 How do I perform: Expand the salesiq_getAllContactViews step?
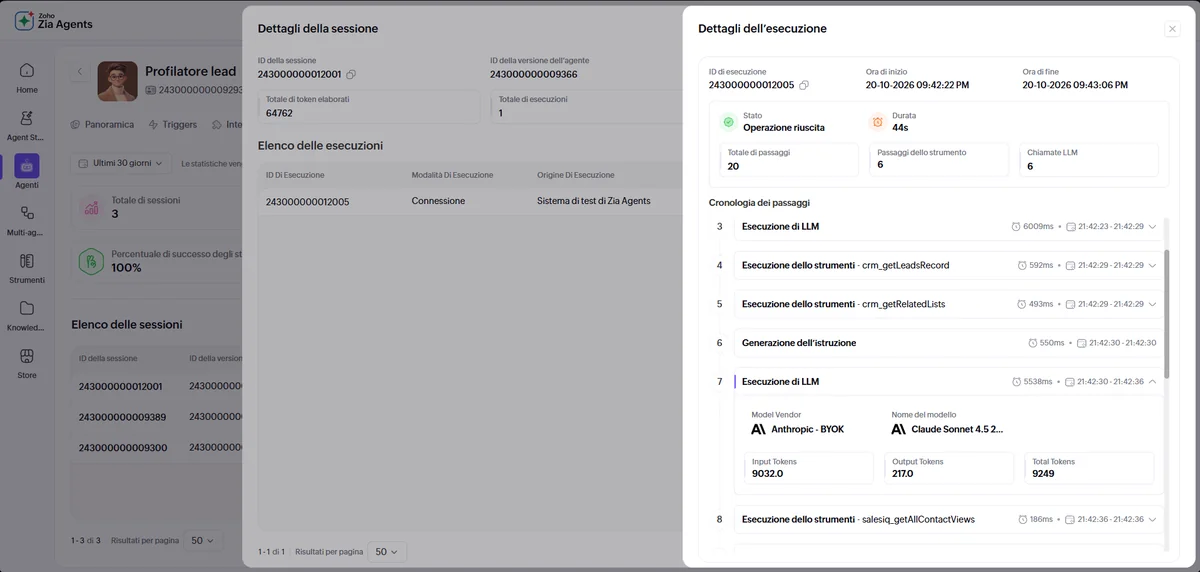1152,519
